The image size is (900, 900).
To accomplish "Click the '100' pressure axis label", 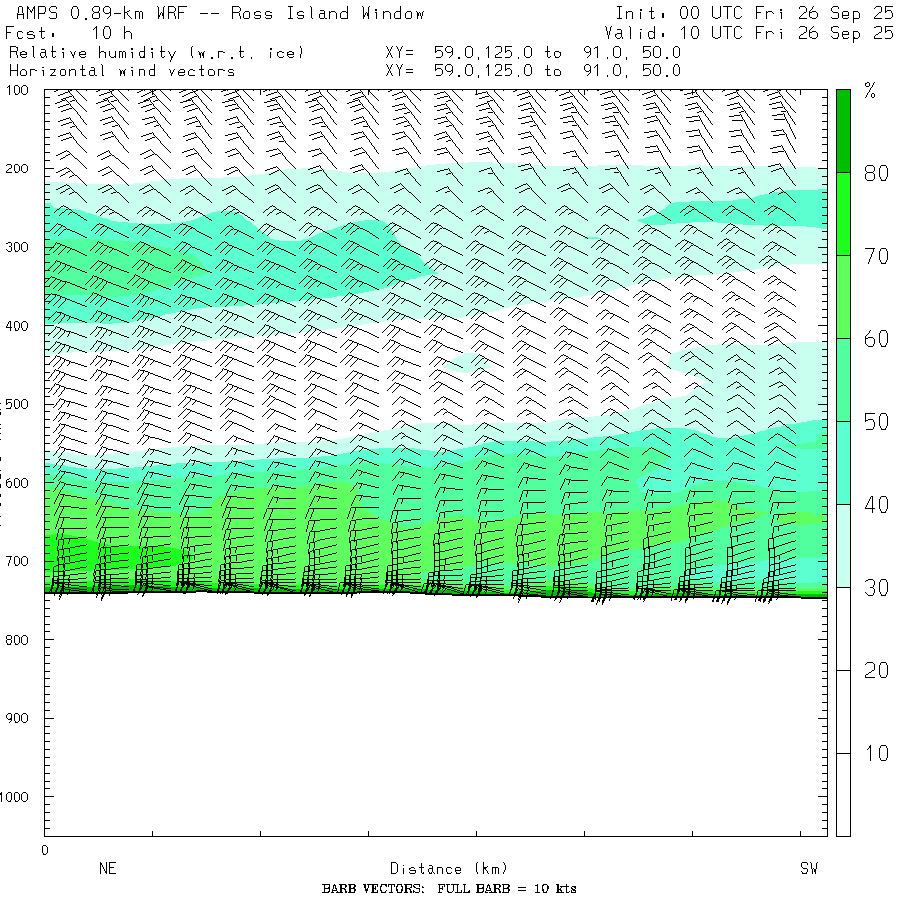I will click(17, 90).
